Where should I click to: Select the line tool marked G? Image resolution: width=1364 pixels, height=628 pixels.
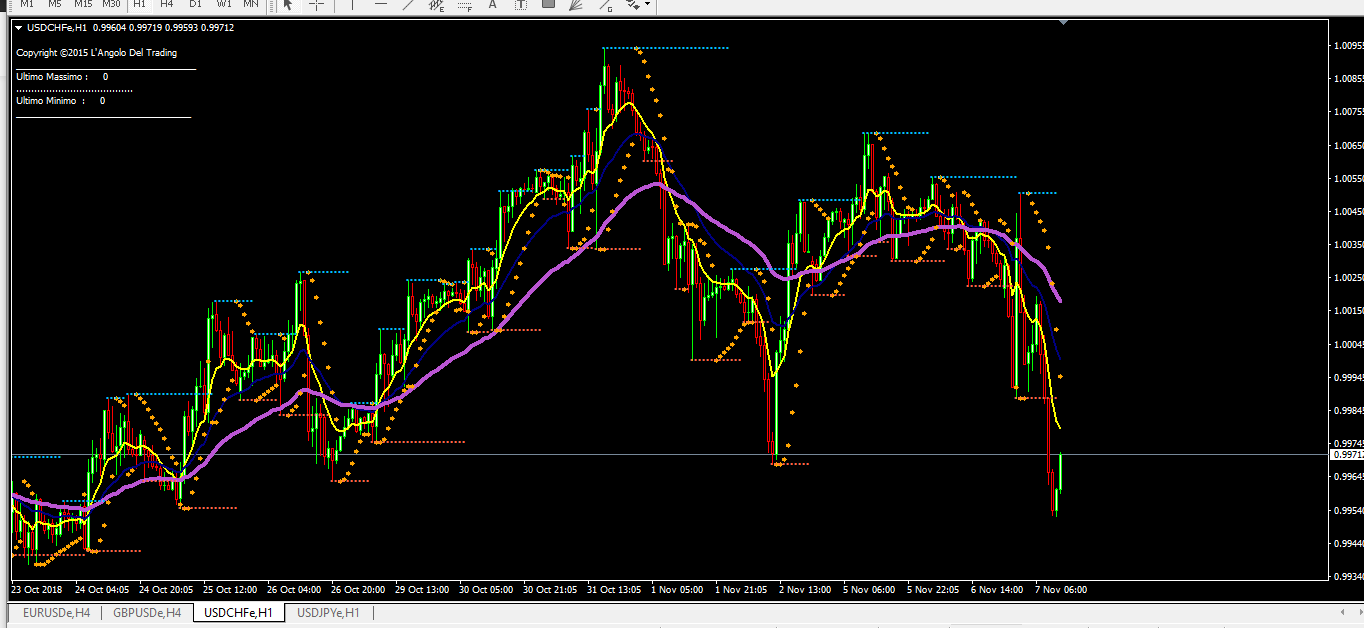(x=604, y=5)
